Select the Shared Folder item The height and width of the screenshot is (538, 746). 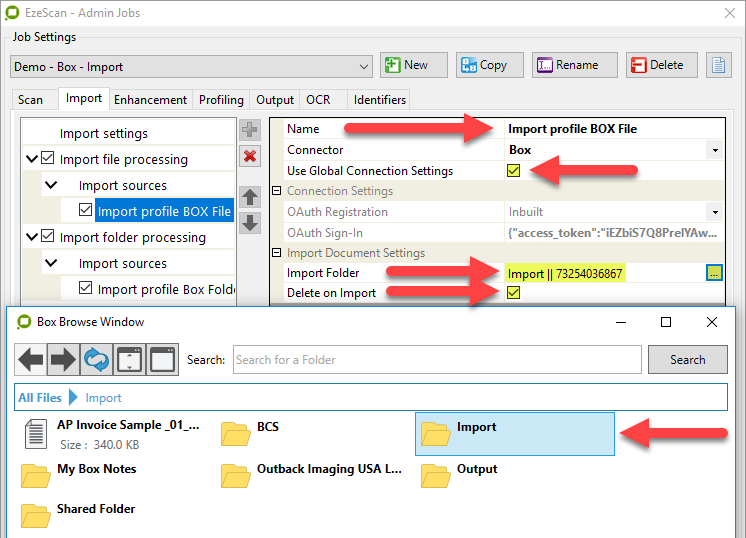coord(79,515)
